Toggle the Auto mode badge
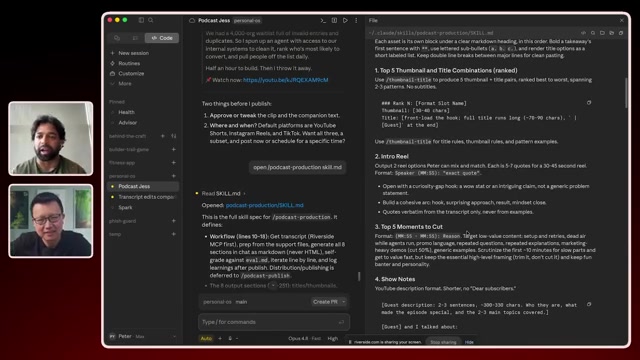Viewport: 640px width, 360px height. coord(206,338)
